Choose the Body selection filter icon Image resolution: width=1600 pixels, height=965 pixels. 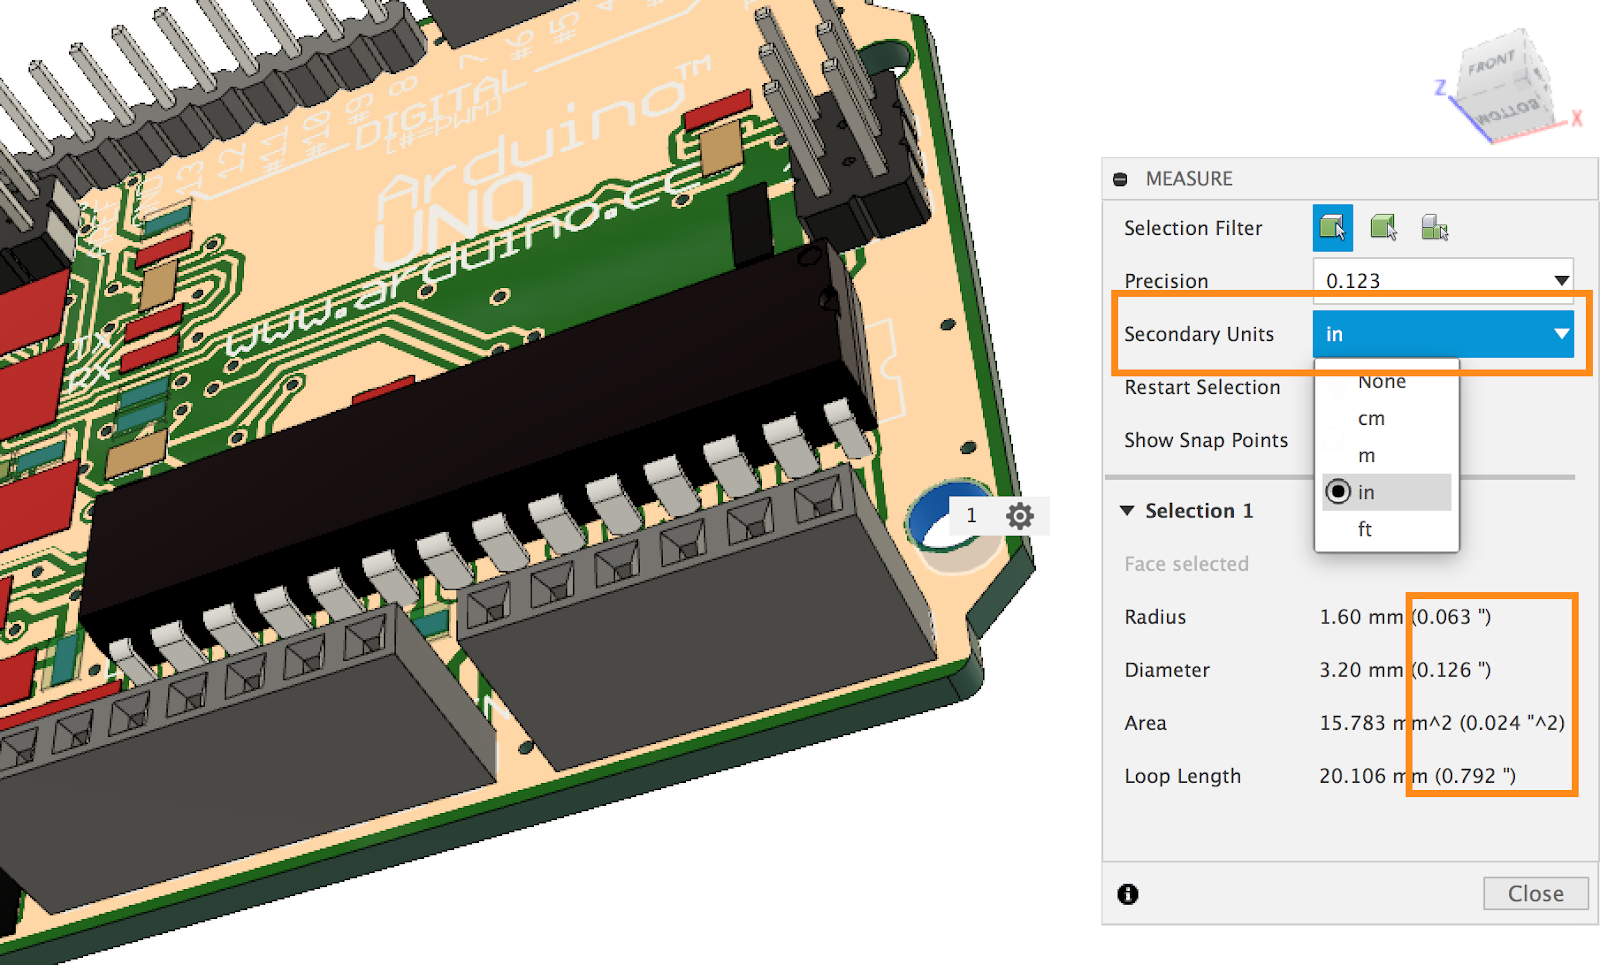tap(1383, 228)
